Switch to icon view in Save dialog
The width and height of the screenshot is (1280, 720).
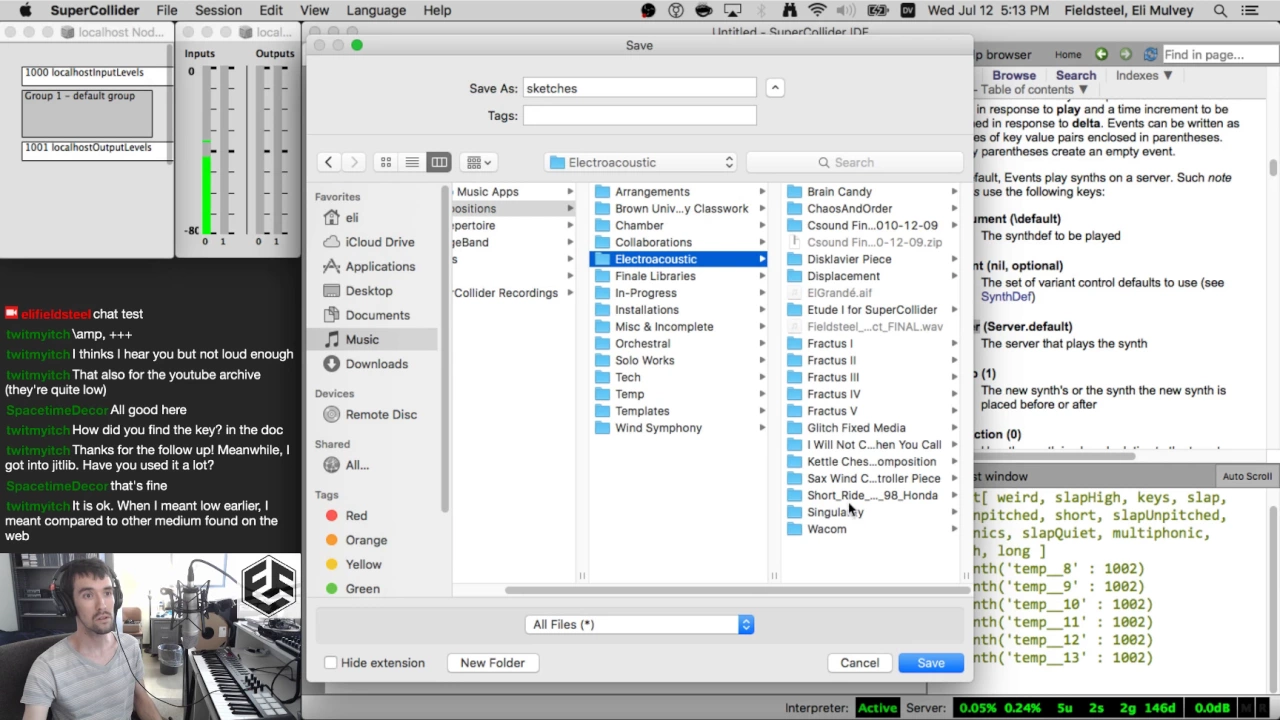click(x=386, y=162)
